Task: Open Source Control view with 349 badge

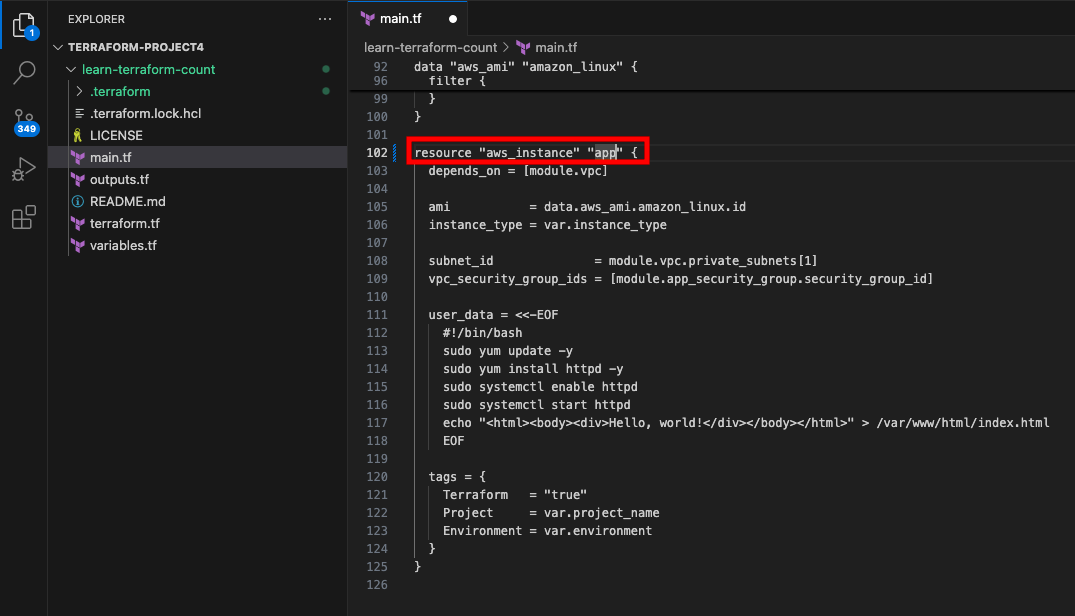Action: click(24, 123)
